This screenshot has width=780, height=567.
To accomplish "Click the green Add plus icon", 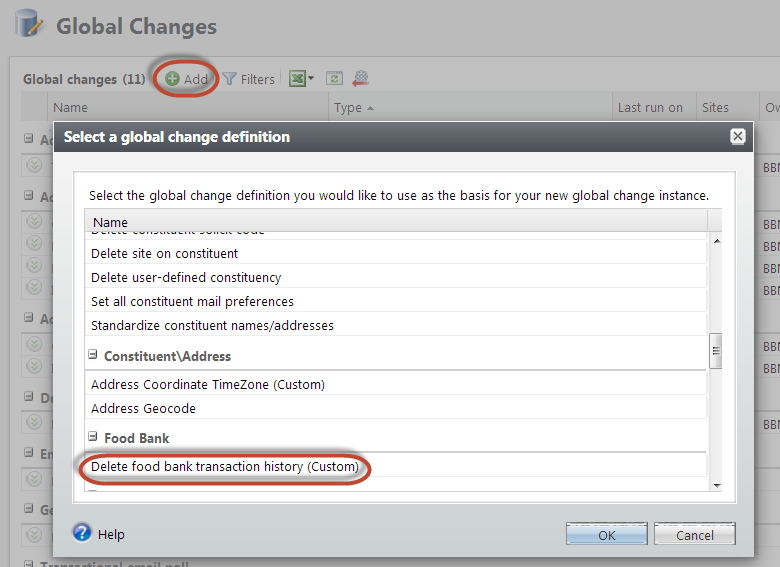I will click(173, 79).
